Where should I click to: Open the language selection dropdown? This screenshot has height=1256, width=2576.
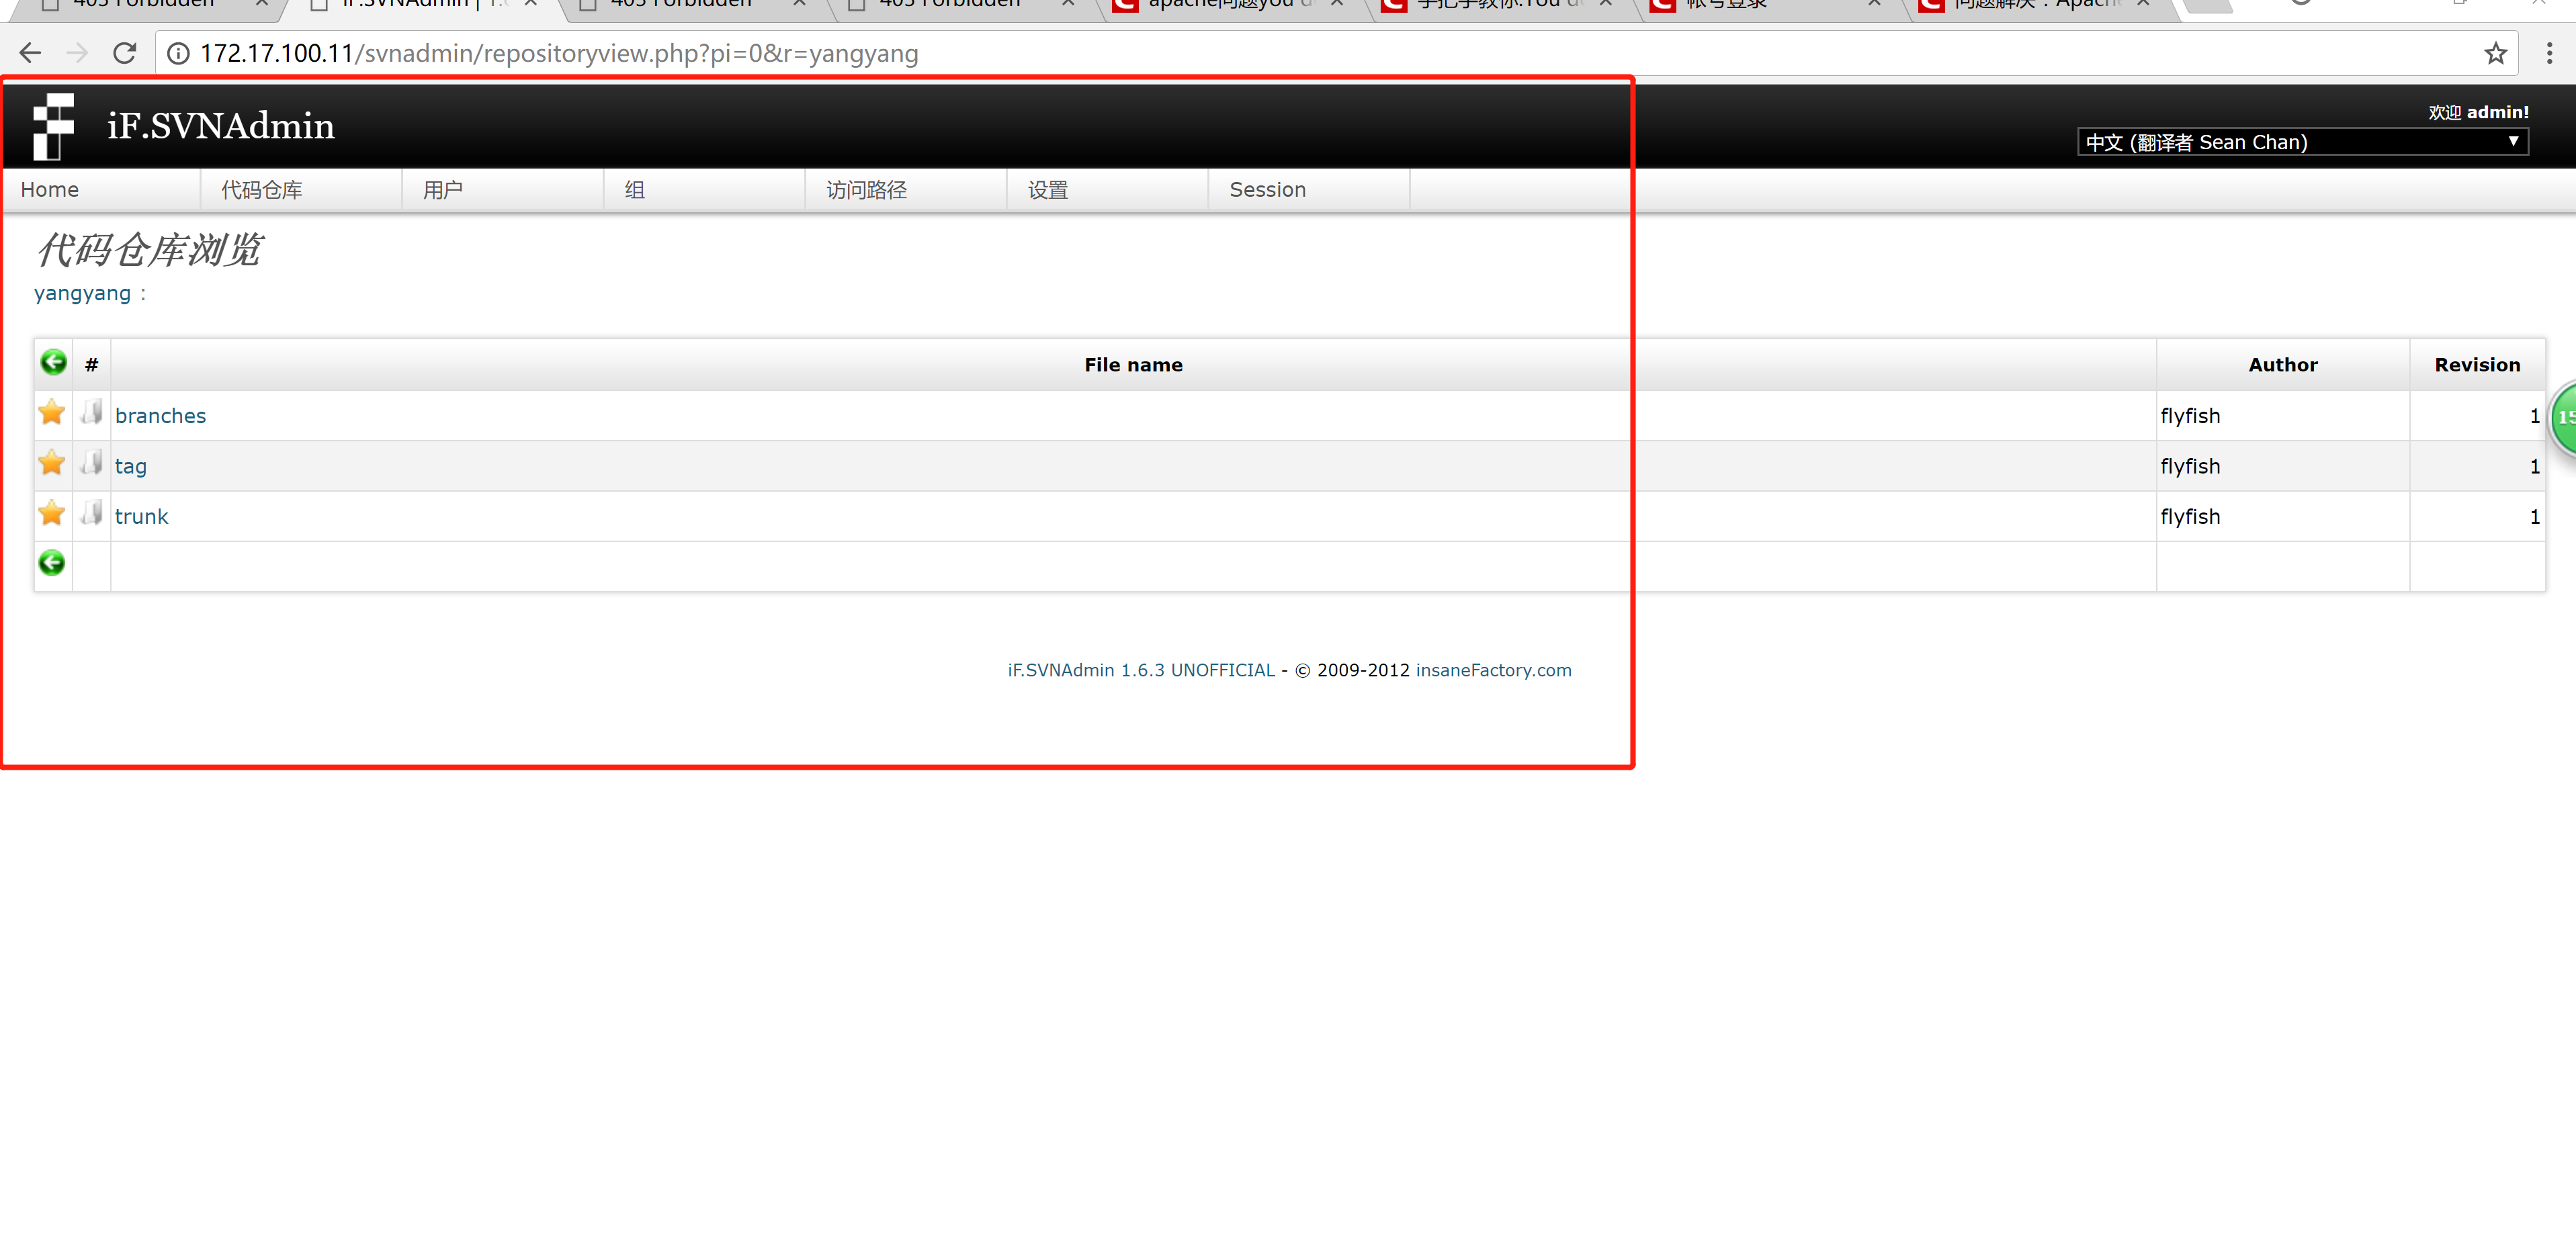[x=2301, y=142]
